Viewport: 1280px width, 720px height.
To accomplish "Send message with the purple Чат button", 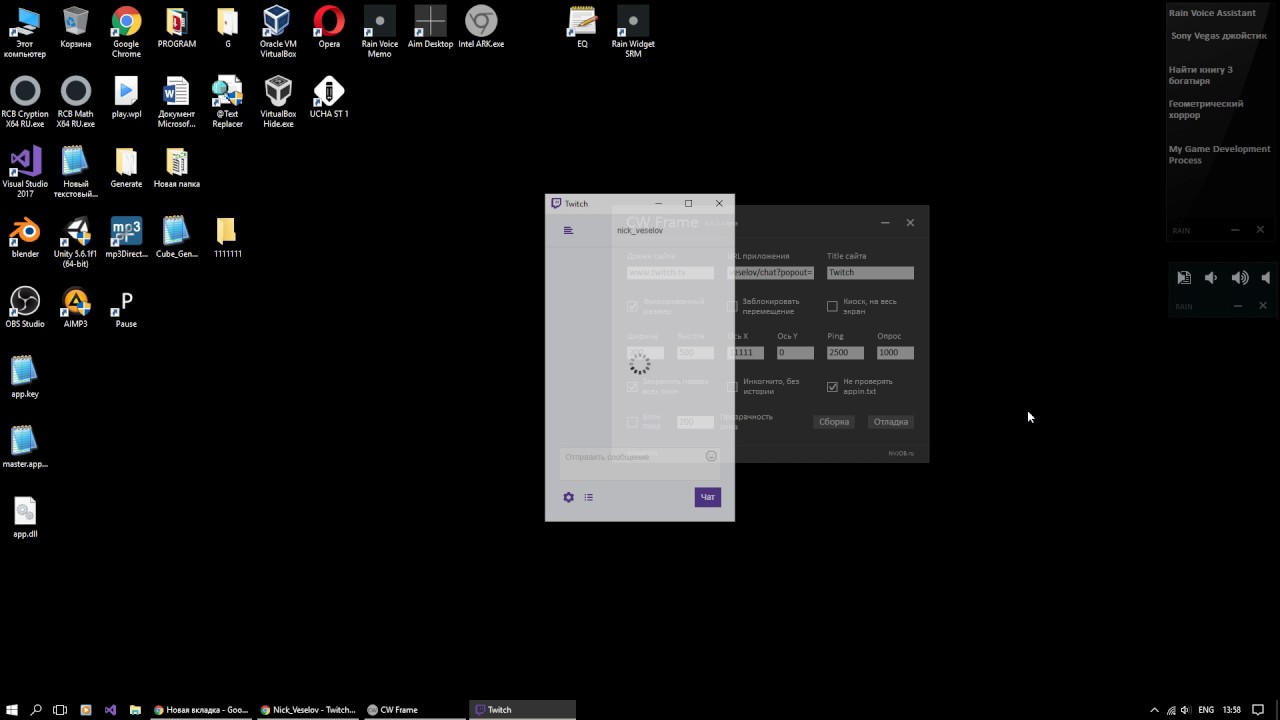I will point(708,497).
